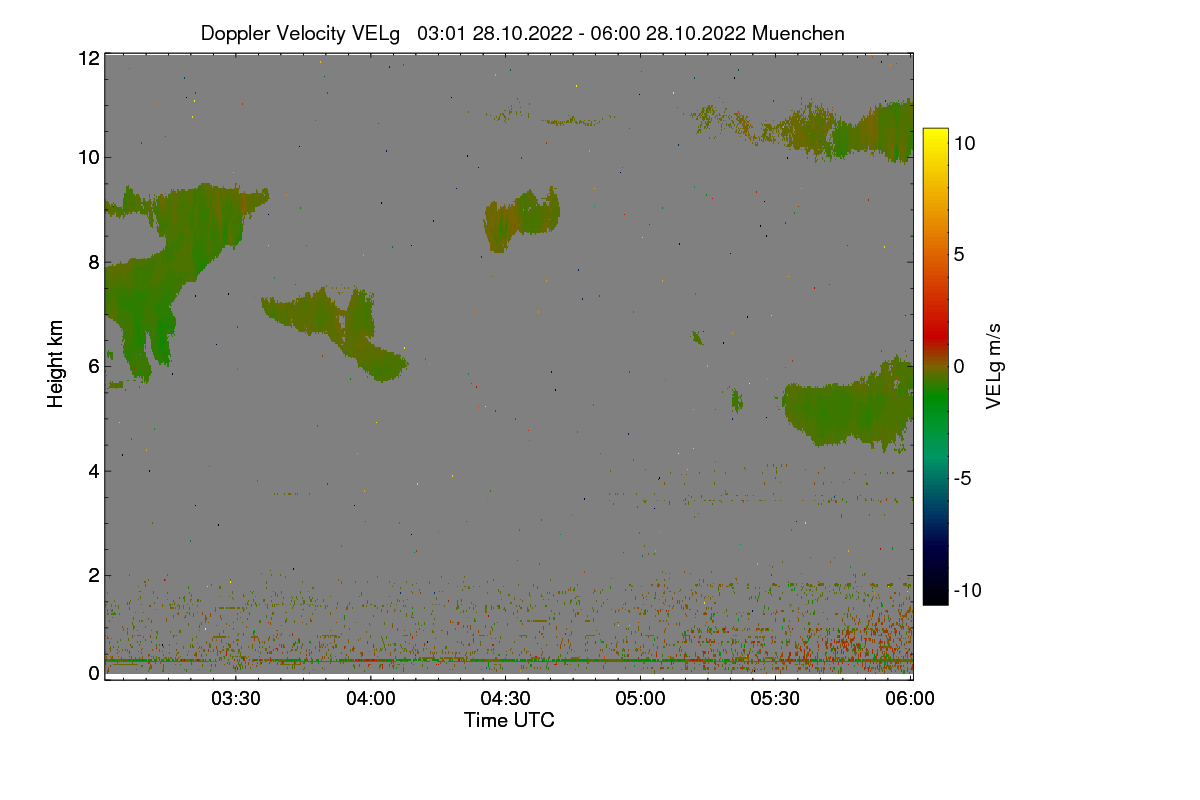Click the colorbar value -5 label

coord(964,478)
